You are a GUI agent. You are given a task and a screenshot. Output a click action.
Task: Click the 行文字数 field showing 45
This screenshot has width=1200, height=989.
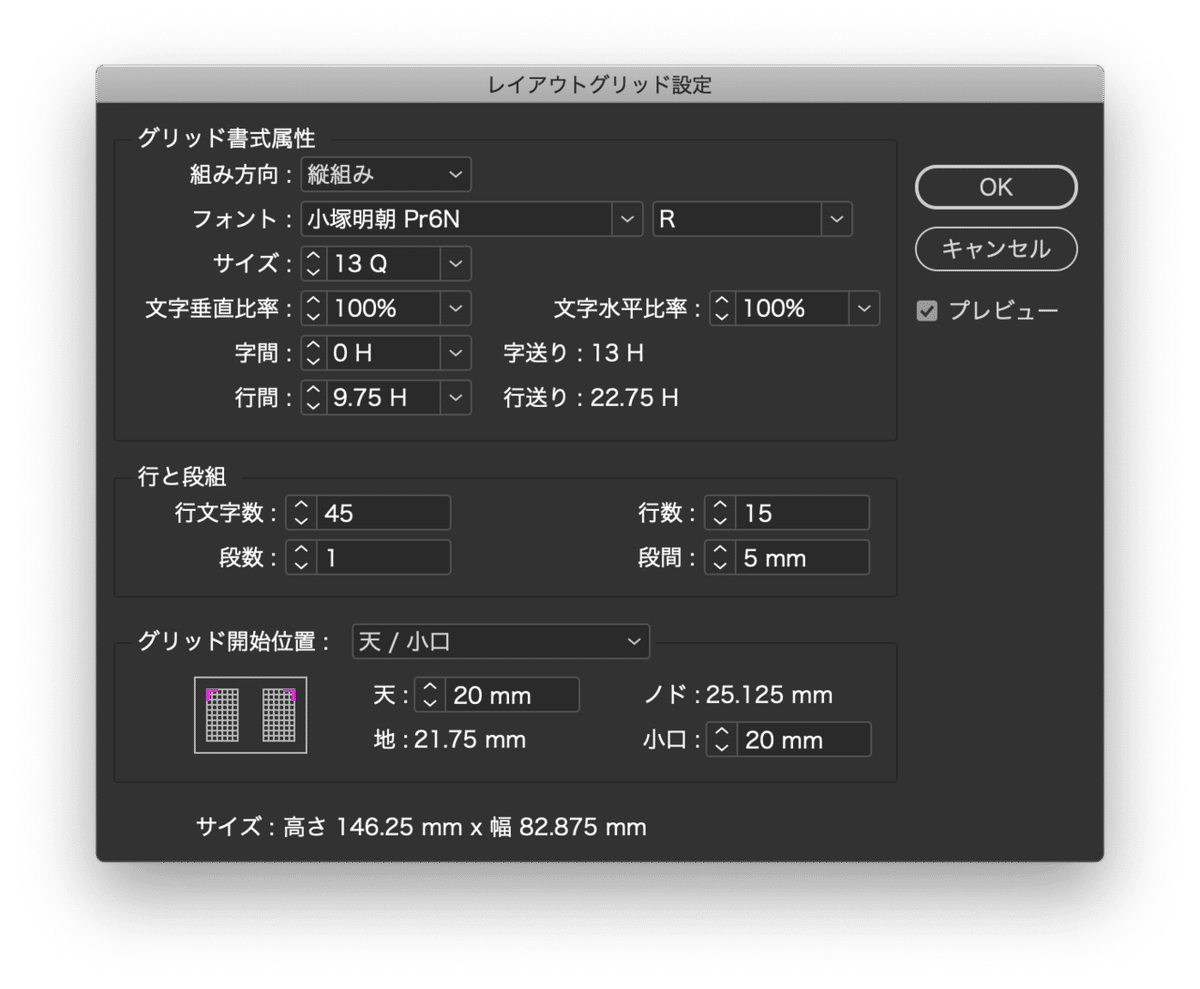[x=384, y=512]
